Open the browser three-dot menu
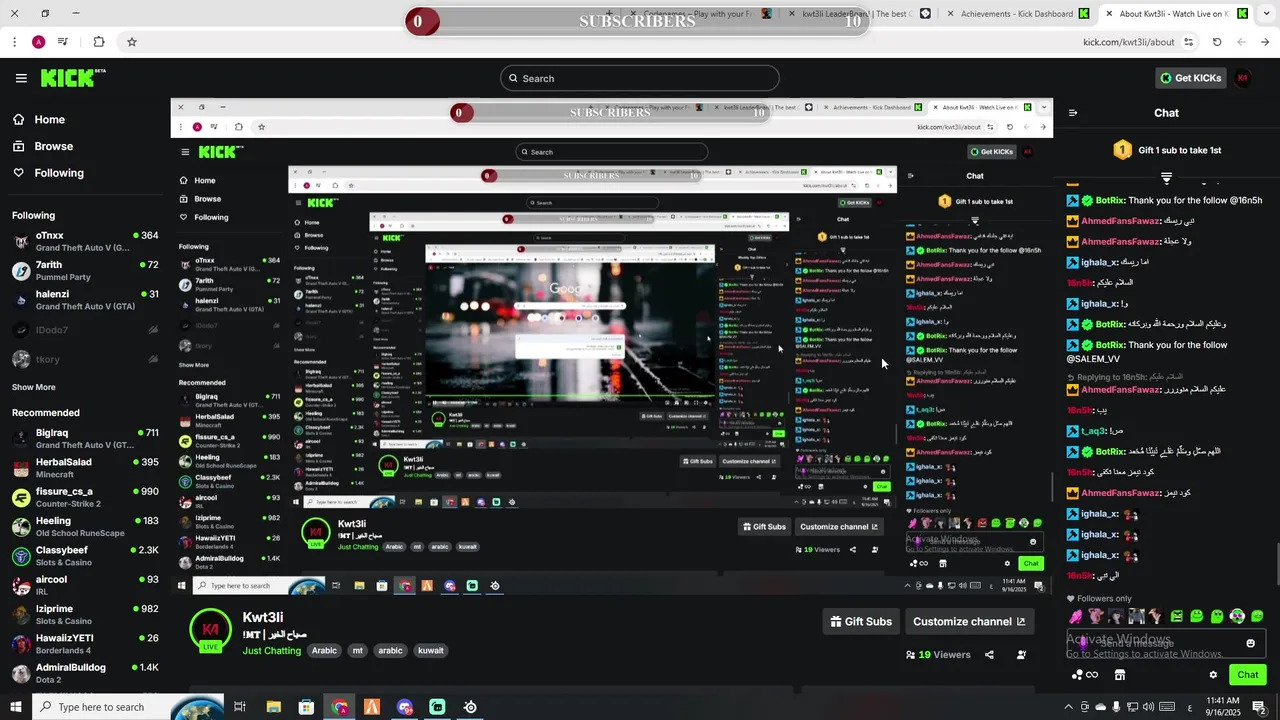The height and width of the screenshot is (720, 1280). pos(14,42)
